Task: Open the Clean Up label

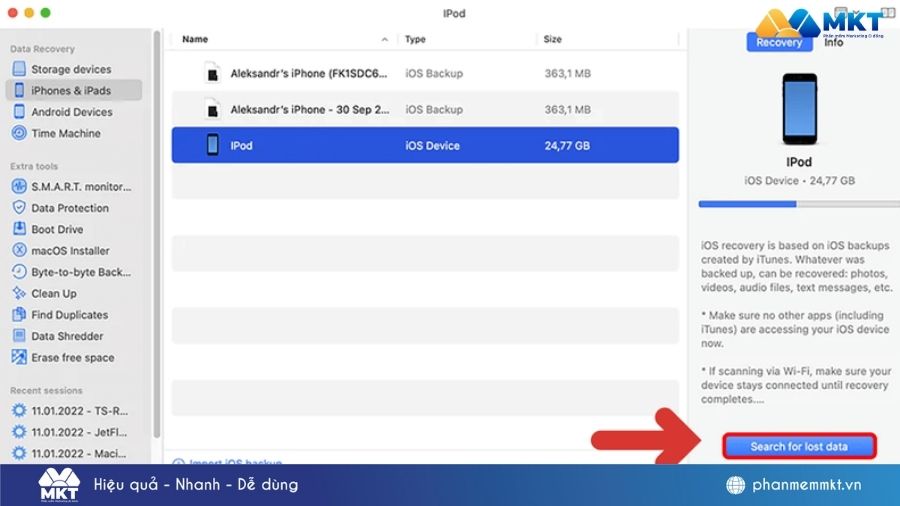Action: [x=54, y=293]
